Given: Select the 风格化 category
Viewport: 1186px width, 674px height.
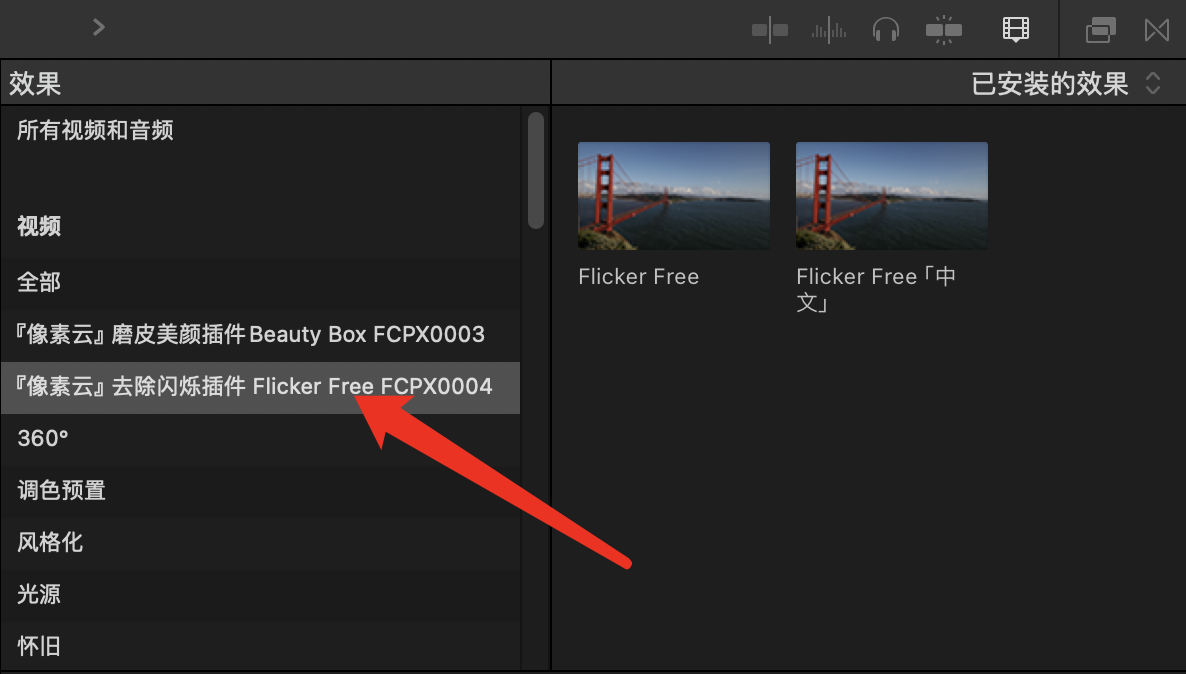Looking at the screenshot, I should (260, 542).
